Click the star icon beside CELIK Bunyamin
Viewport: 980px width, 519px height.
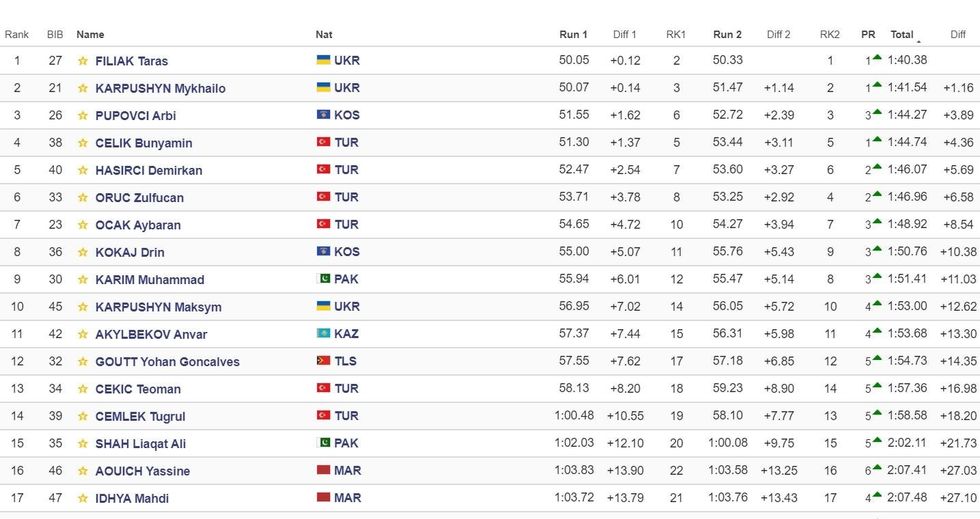pyautogui.click(x=83, y=143)
